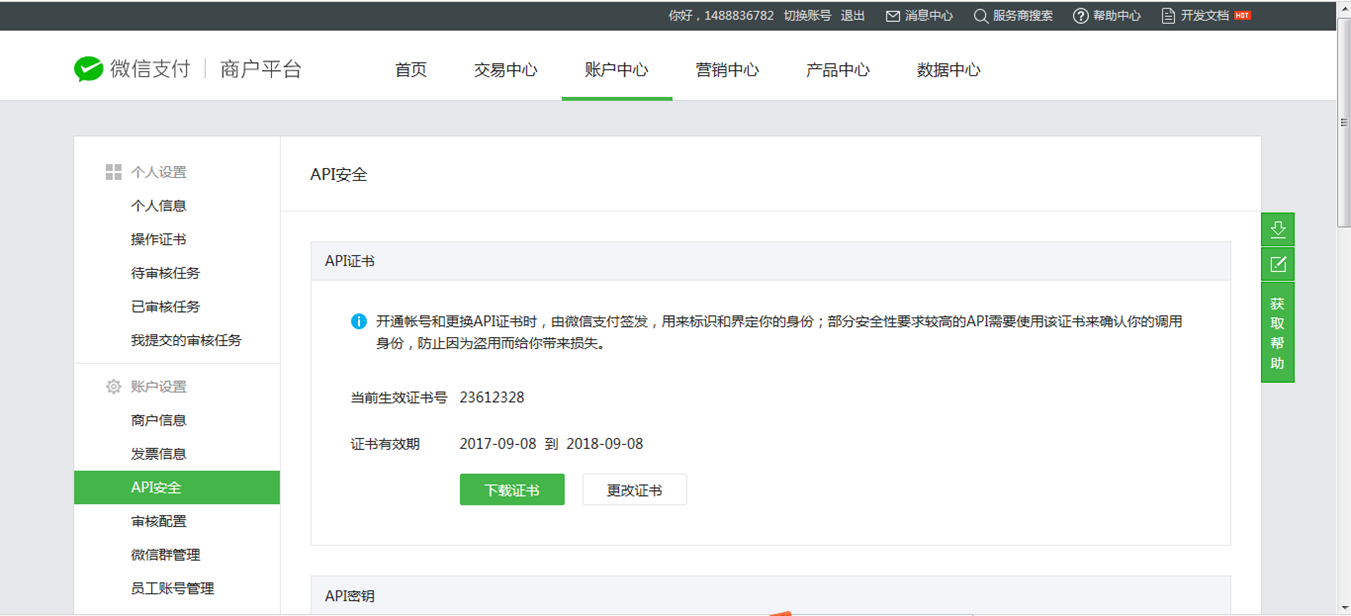Click the 个人设置 grid icon
Screen dimensions: 1351x616
[114, 172]
